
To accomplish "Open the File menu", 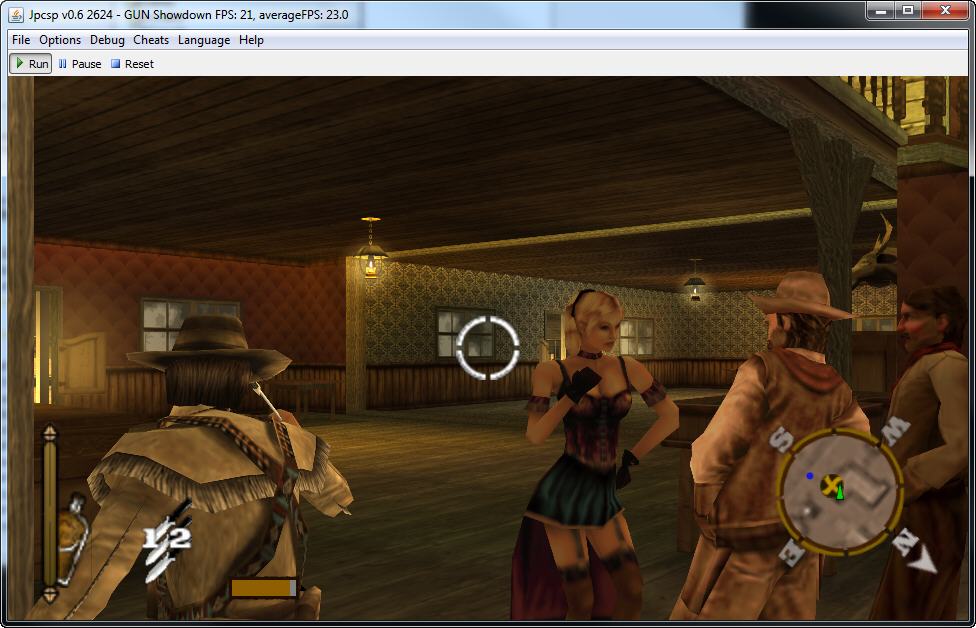I will [21, 40].
